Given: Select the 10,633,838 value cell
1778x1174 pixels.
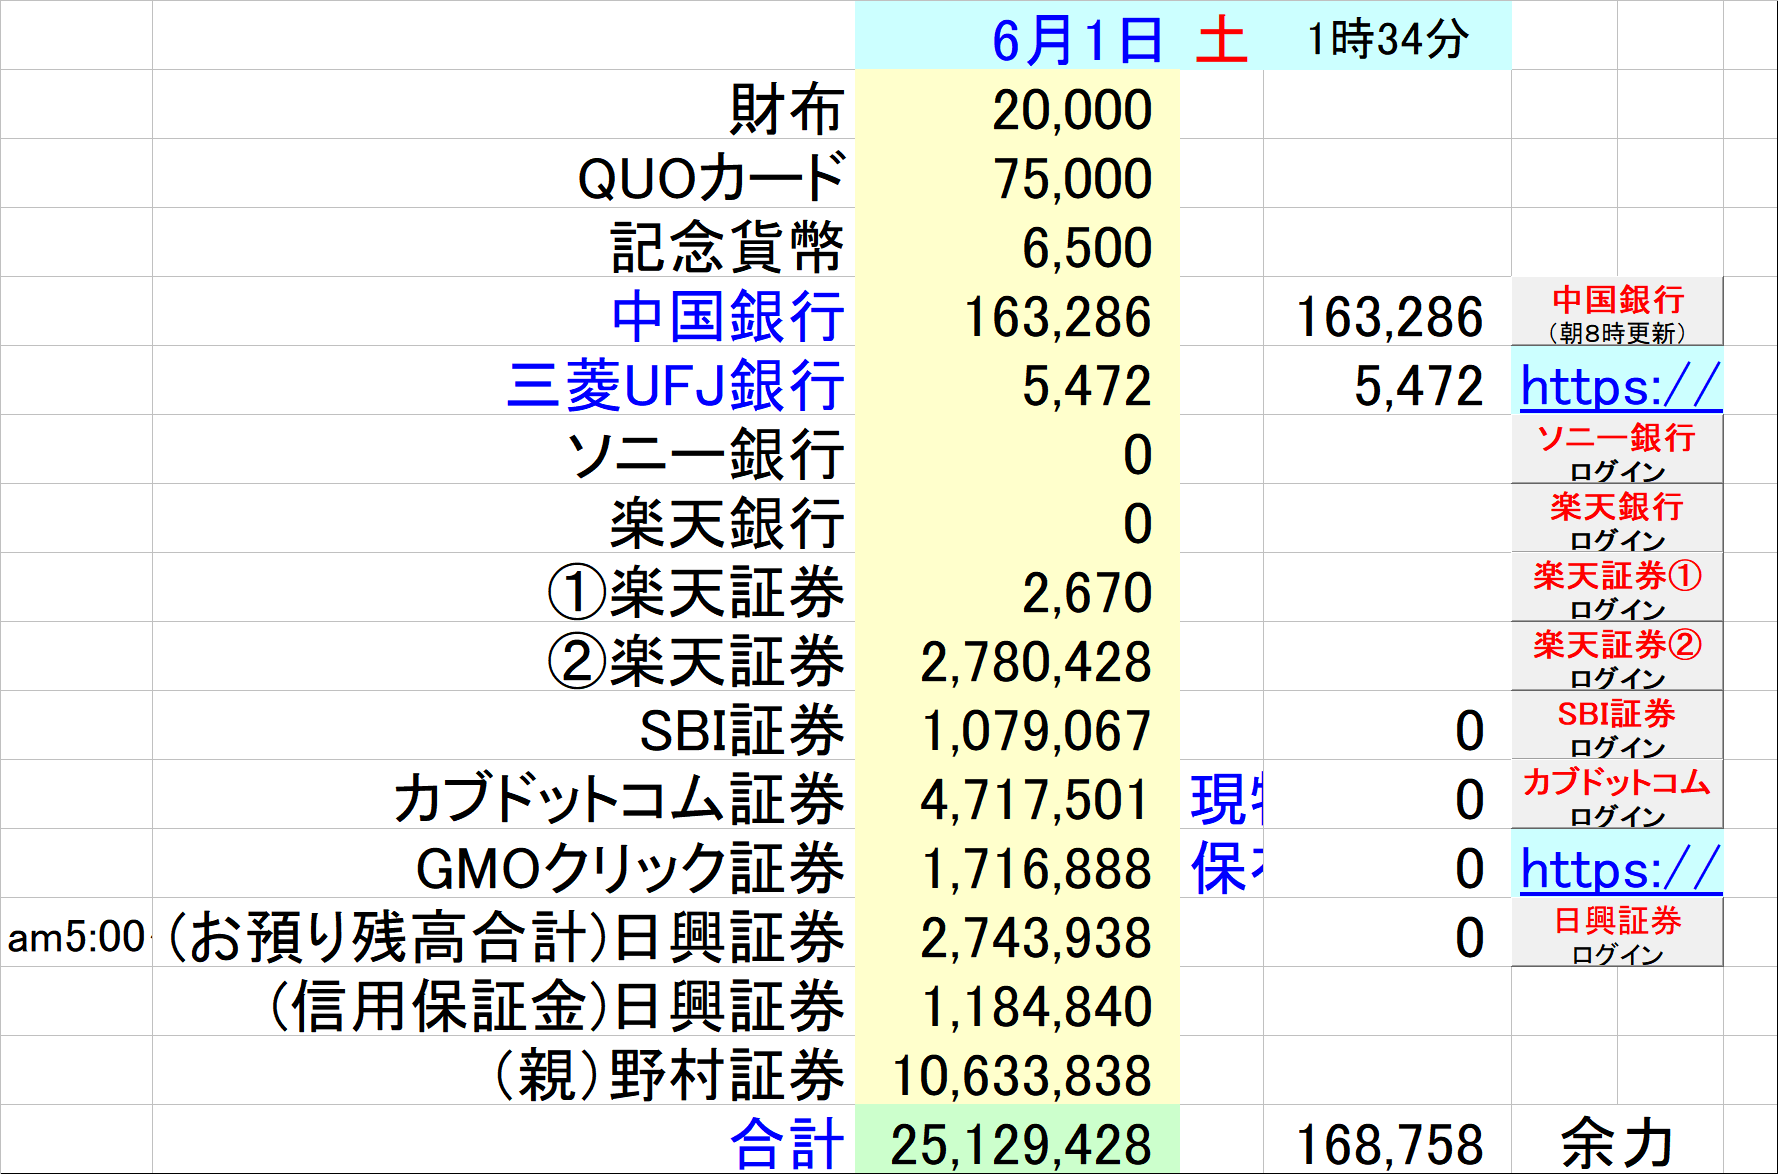Looking at the screenshot, I should pos(1017,1071).
